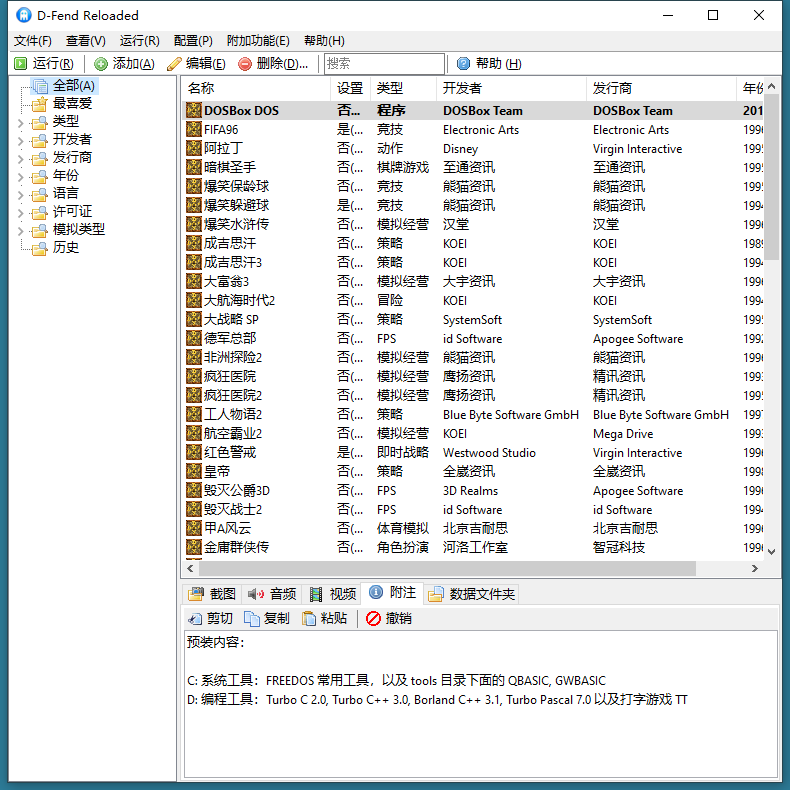
Task: Click the Paste (粘贴) notes icon
Action: pos(309,619)
